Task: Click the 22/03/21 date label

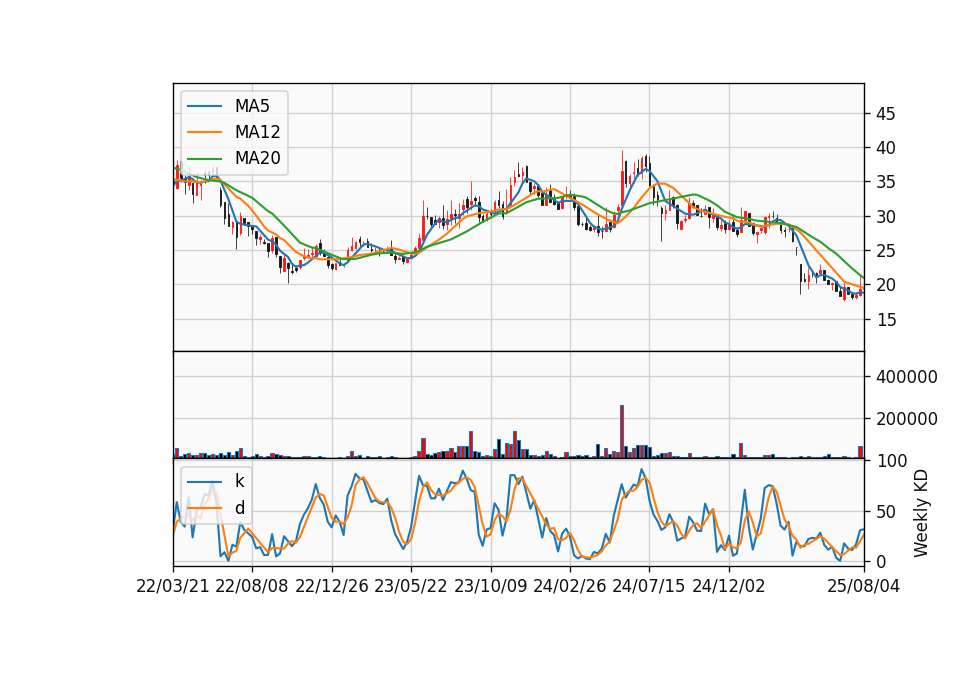Action: (173, 586)
